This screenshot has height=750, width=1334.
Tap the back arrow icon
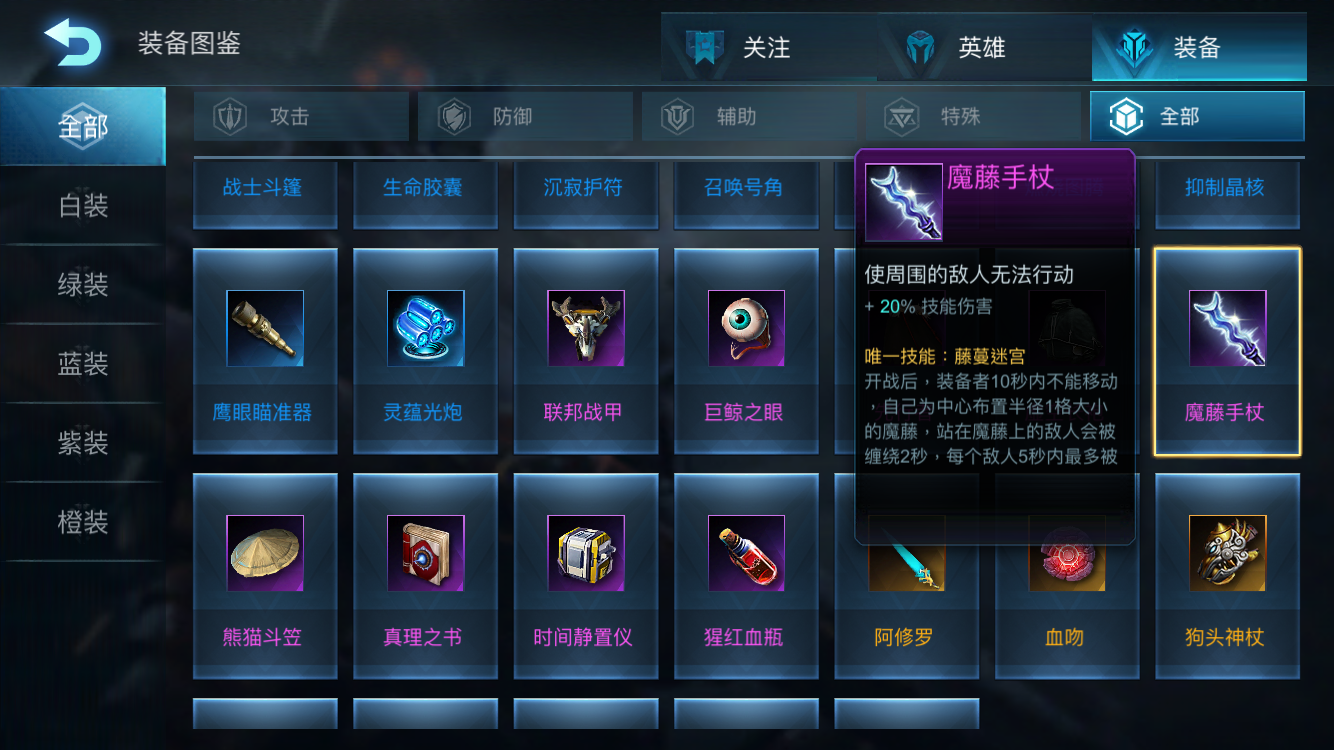[72, 42]
